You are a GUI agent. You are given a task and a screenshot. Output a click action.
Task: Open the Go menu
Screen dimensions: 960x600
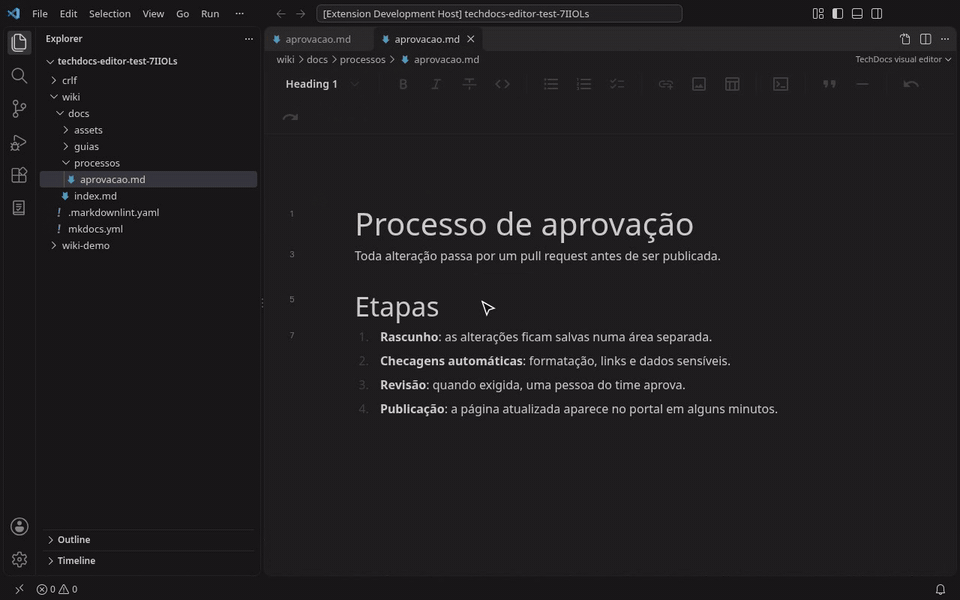point(182,13)
